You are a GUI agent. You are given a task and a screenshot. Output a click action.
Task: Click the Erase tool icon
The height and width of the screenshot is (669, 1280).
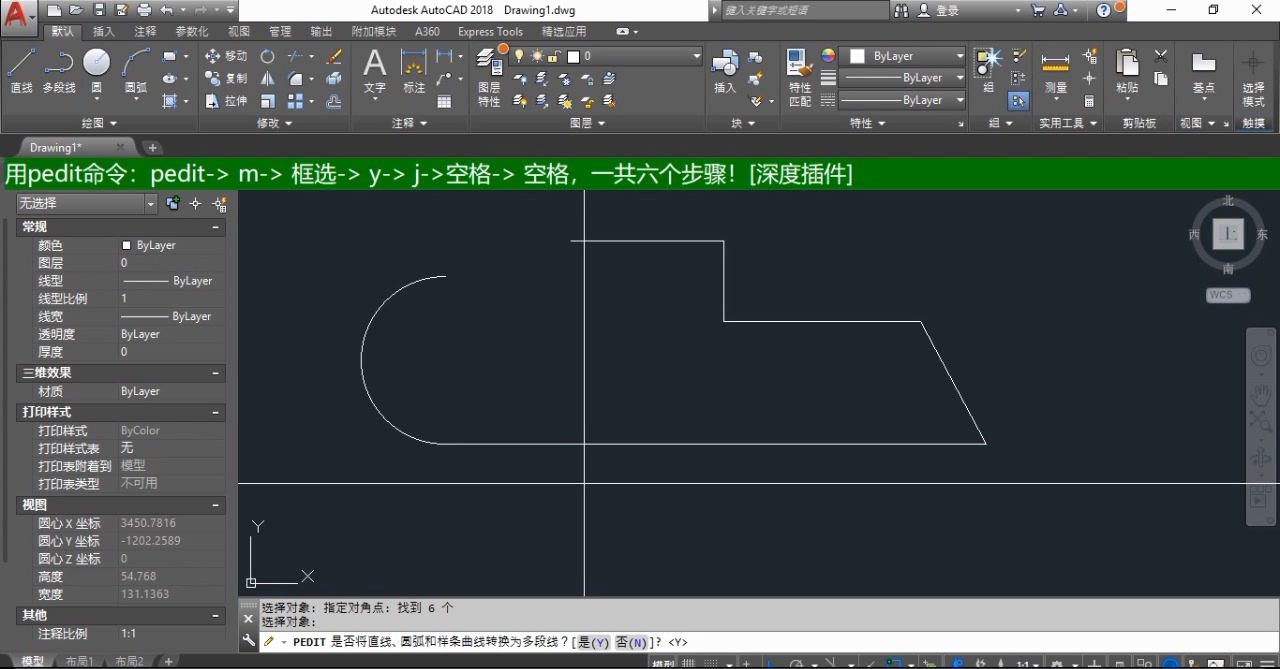(x=334, y=56)
